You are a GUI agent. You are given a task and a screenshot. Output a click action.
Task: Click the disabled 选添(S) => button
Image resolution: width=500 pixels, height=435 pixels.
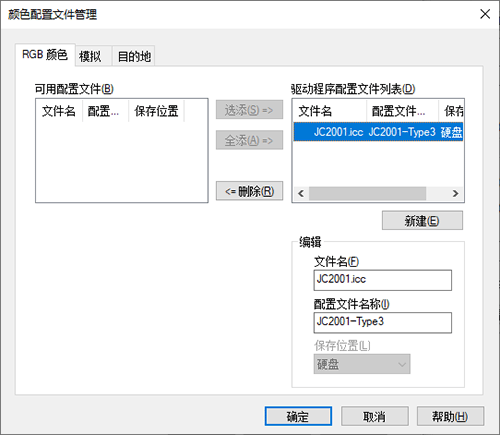[x=249, y=110]
